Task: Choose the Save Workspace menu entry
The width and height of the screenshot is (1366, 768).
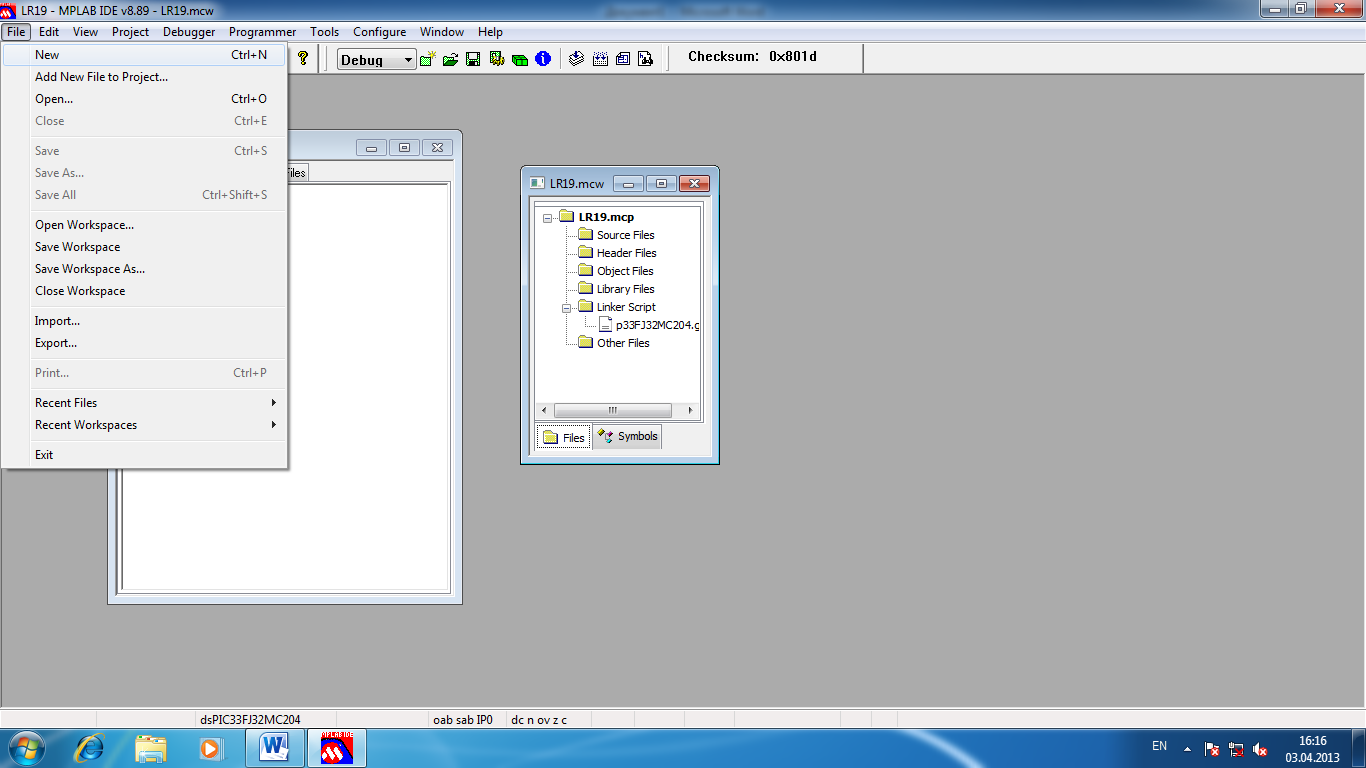Action: click(x=144, y=247)
